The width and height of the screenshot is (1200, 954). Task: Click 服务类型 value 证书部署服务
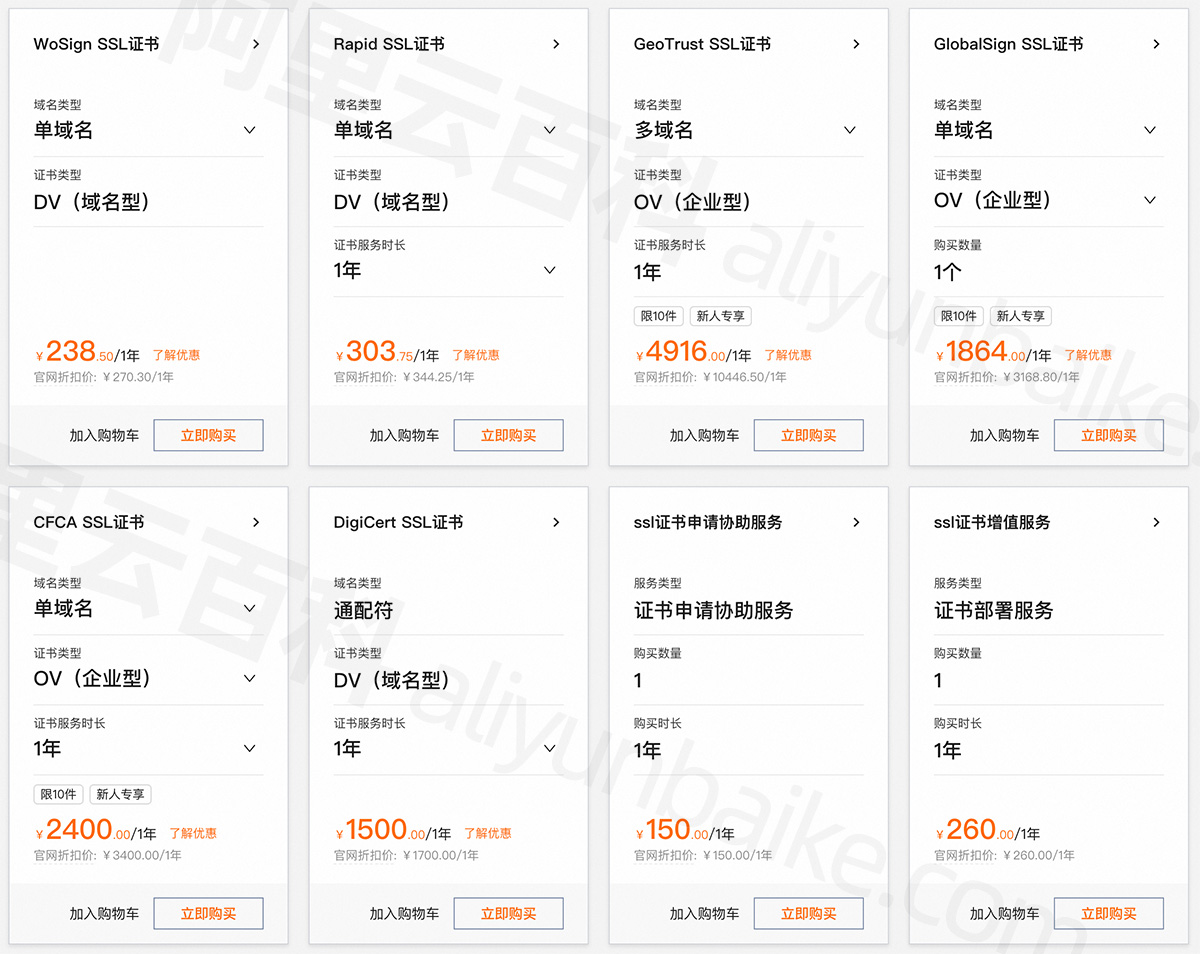(x=994, y=610)
